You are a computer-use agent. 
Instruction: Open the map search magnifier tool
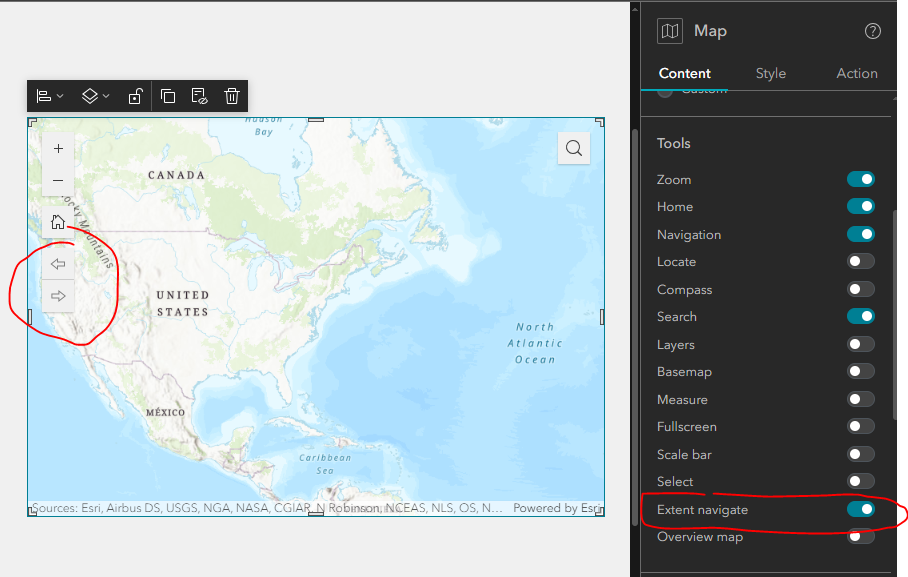tap(573, 147)
